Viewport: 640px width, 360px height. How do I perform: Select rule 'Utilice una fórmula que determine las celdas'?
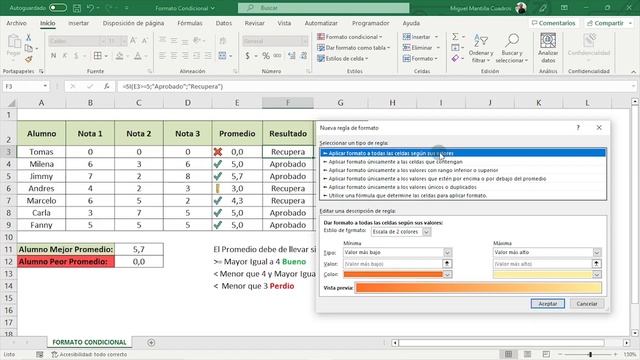point(463,196)
